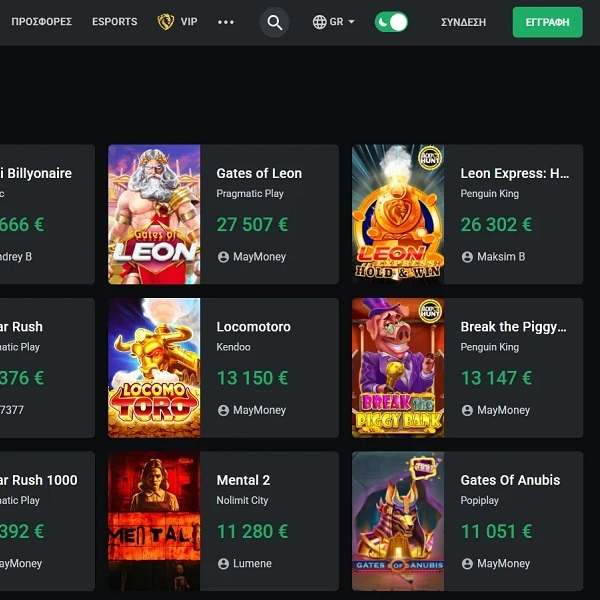Click user icon on Locomotoro card
600x600 pixels.
223,410
